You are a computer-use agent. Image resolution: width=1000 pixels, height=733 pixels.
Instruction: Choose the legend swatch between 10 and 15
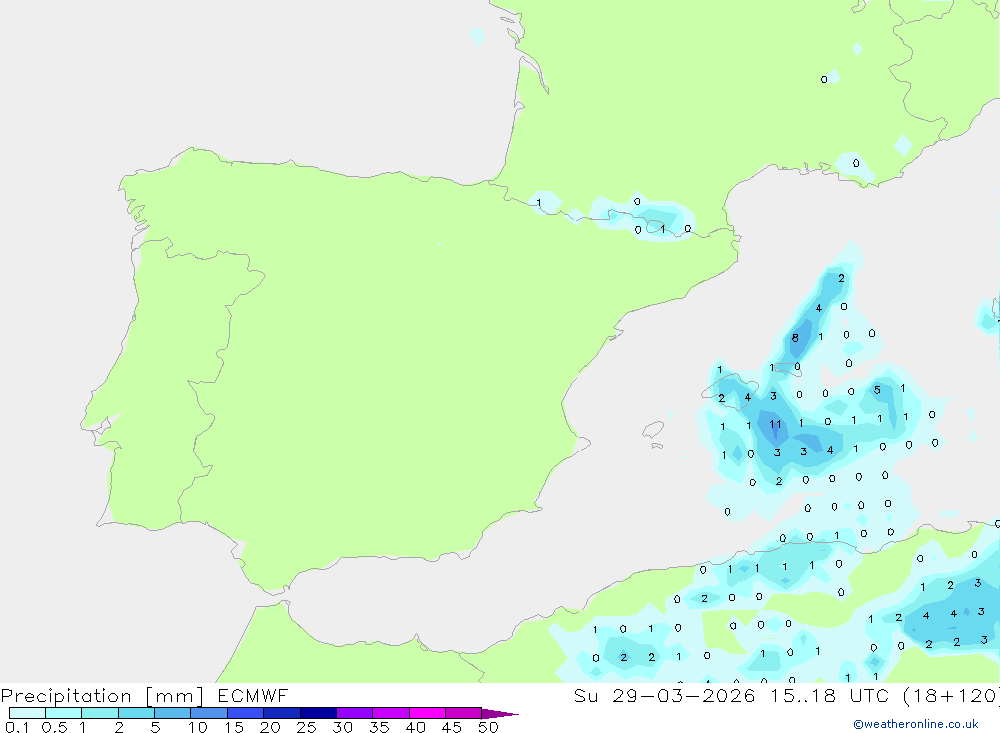click(209, 713)
